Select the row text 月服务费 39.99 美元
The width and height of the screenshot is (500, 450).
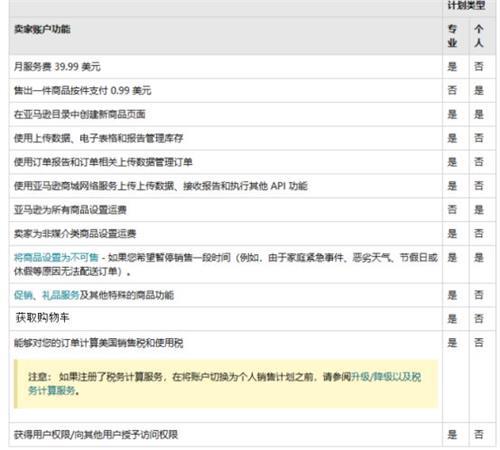coord(57,67)
